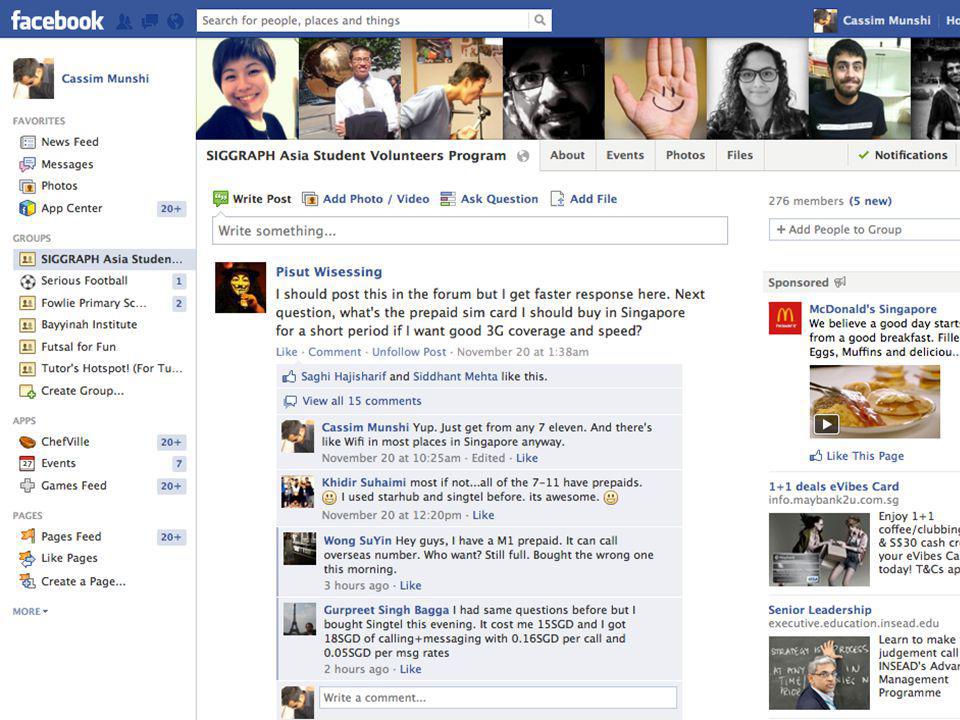Select Add Photo / Video option
The height and width of the screenshot is (720, 960).
[x=366, y=199]
